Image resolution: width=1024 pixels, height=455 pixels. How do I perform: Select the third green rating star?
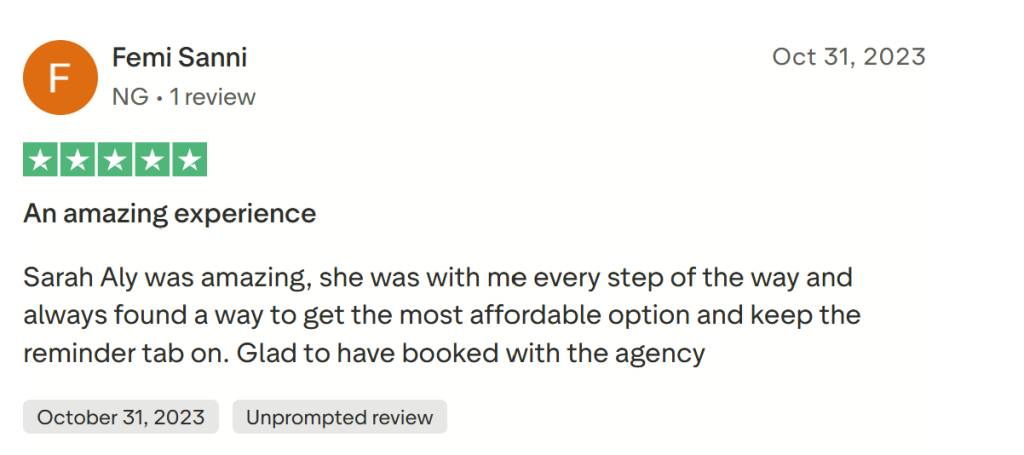click(115, 160)
